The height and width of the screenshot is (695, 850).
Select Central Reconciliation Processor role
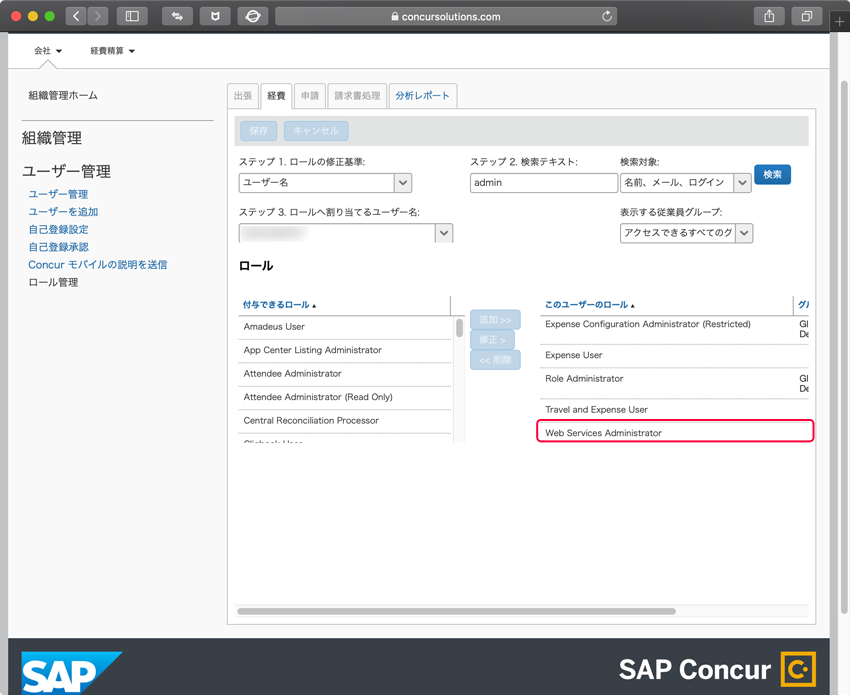click(345, 420)
